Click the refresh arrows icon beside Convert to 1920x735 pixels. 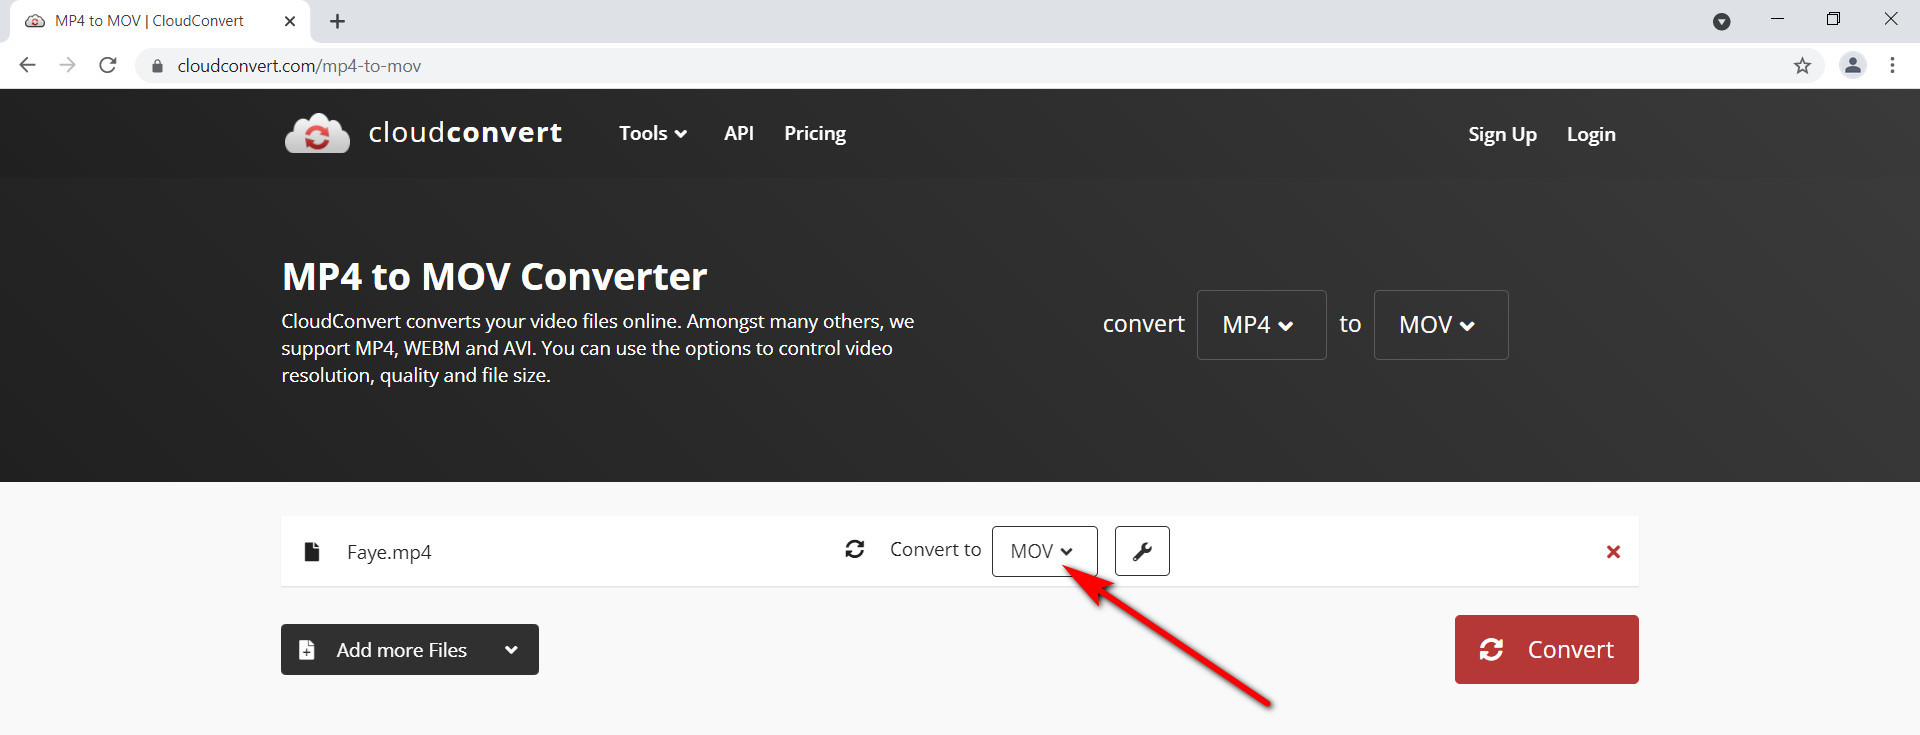tap(855, 550)
